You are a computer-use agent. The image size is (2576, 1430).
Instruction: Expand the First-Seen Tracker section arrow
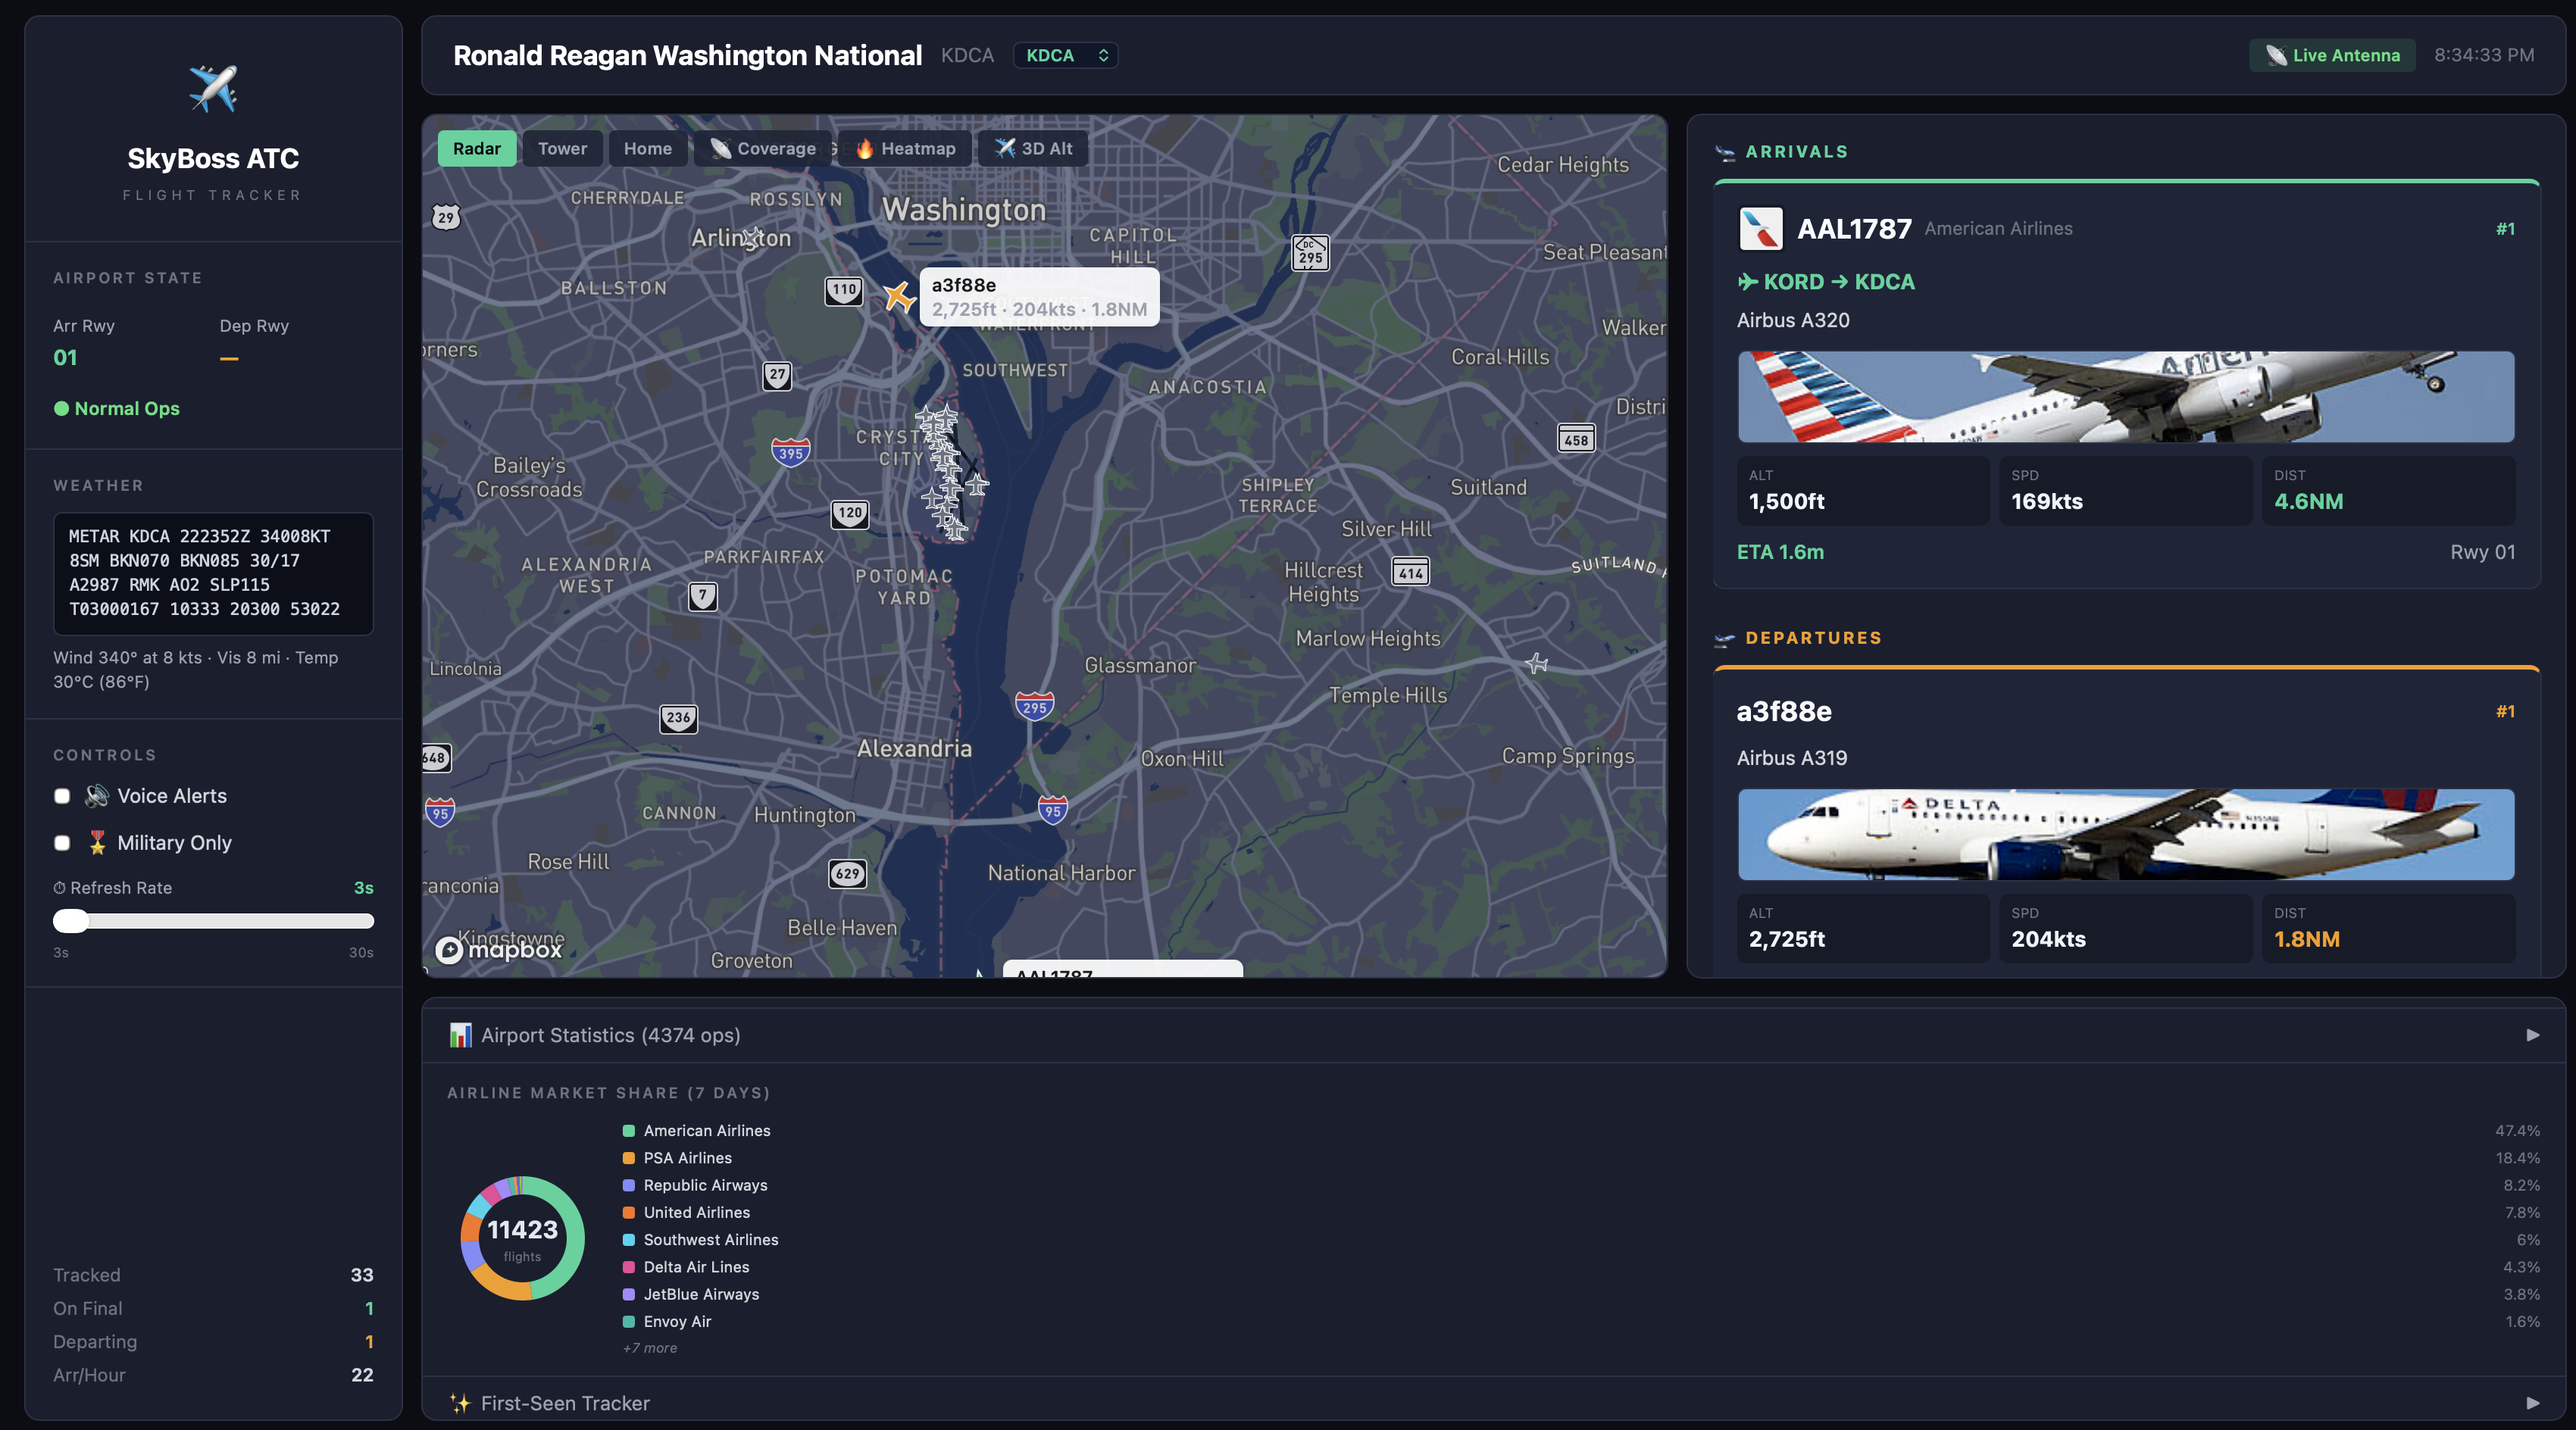coord(2533,1403)
